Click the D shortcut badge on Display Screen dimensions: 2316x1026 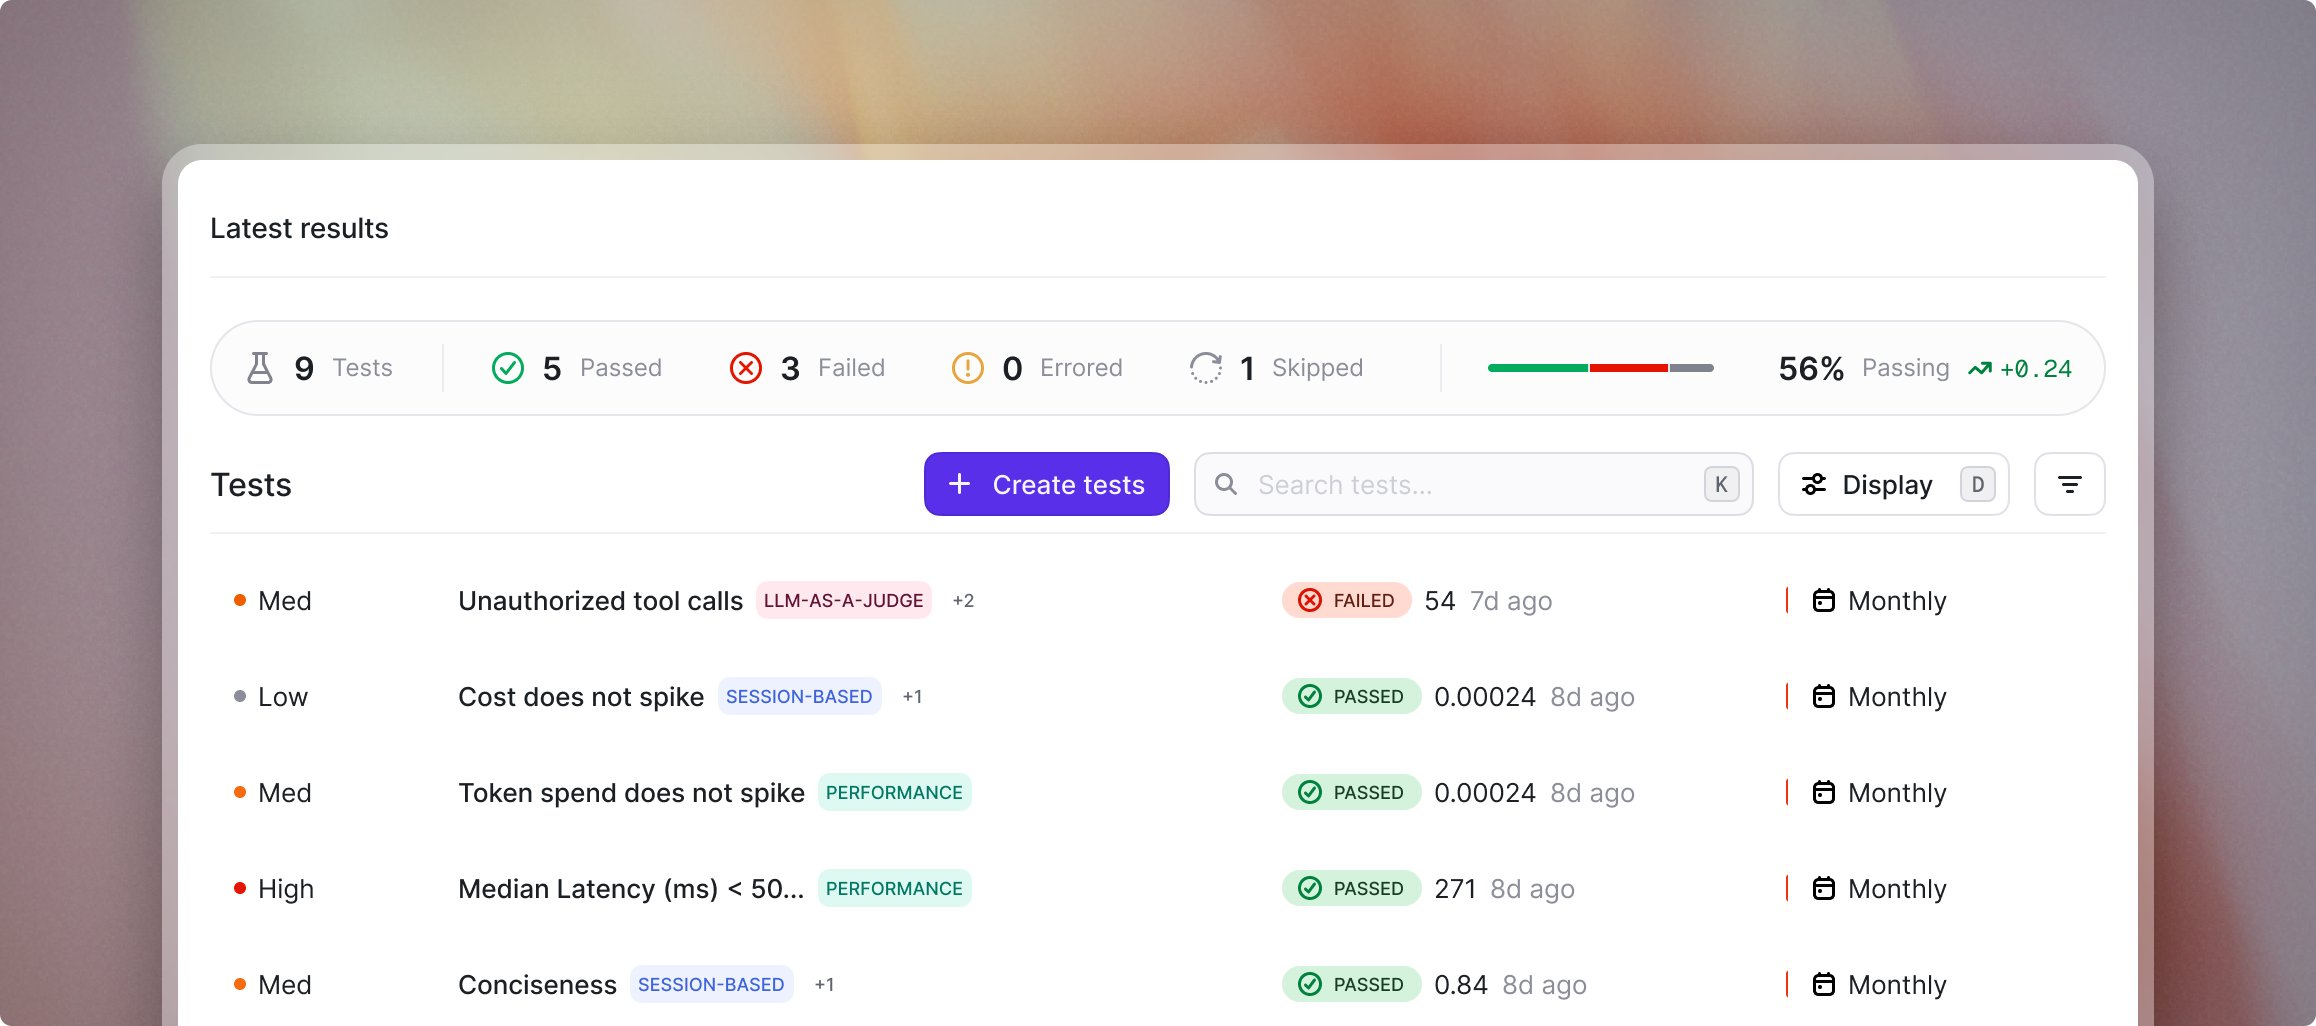tap(1978, 484)
